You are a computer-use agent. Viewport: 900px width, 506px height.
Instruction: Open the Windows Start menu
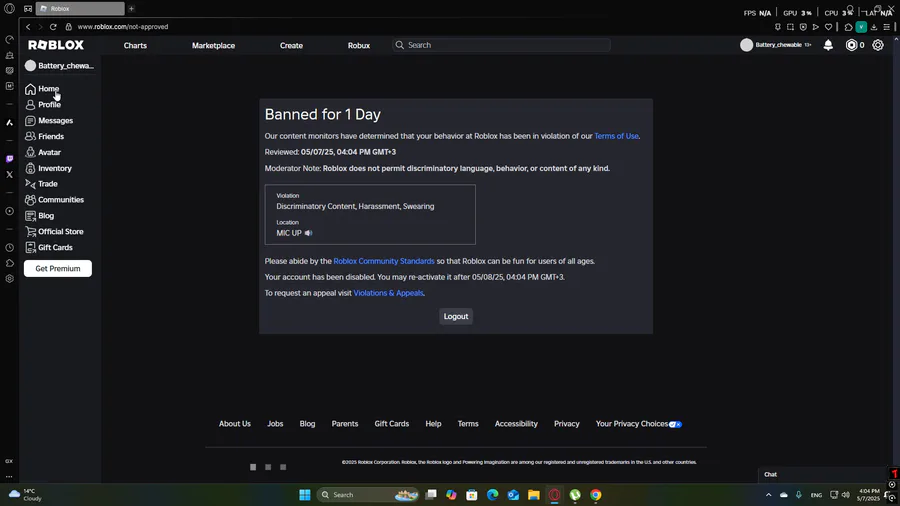pos(305,495)
